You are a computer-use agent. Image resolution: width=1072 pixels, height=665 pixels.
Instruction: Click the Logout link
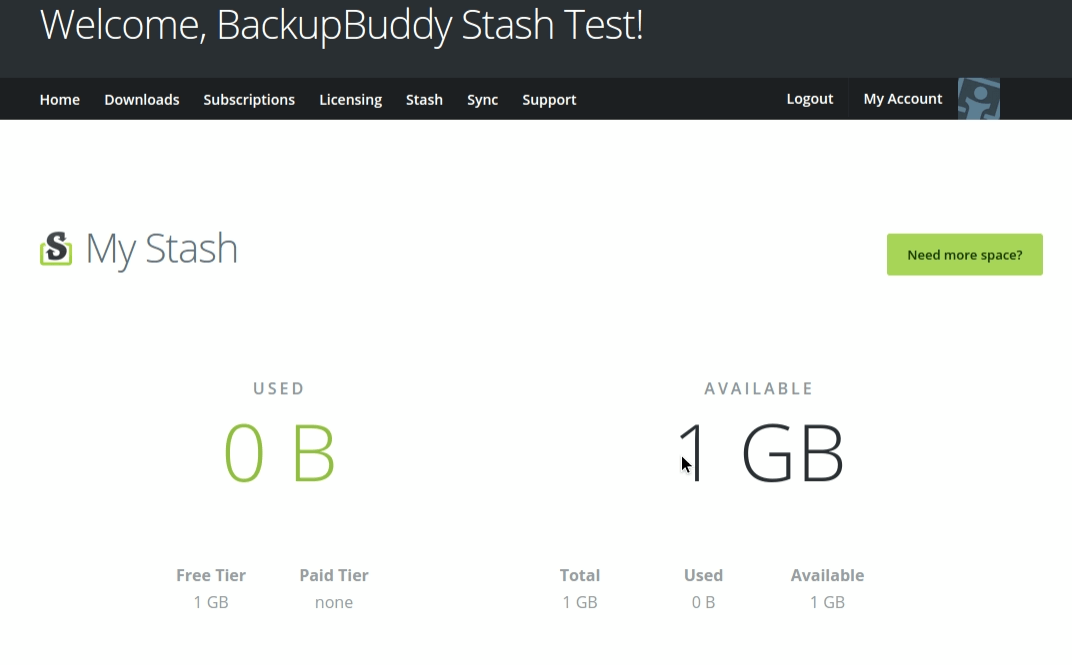click(x=810, y=99)
